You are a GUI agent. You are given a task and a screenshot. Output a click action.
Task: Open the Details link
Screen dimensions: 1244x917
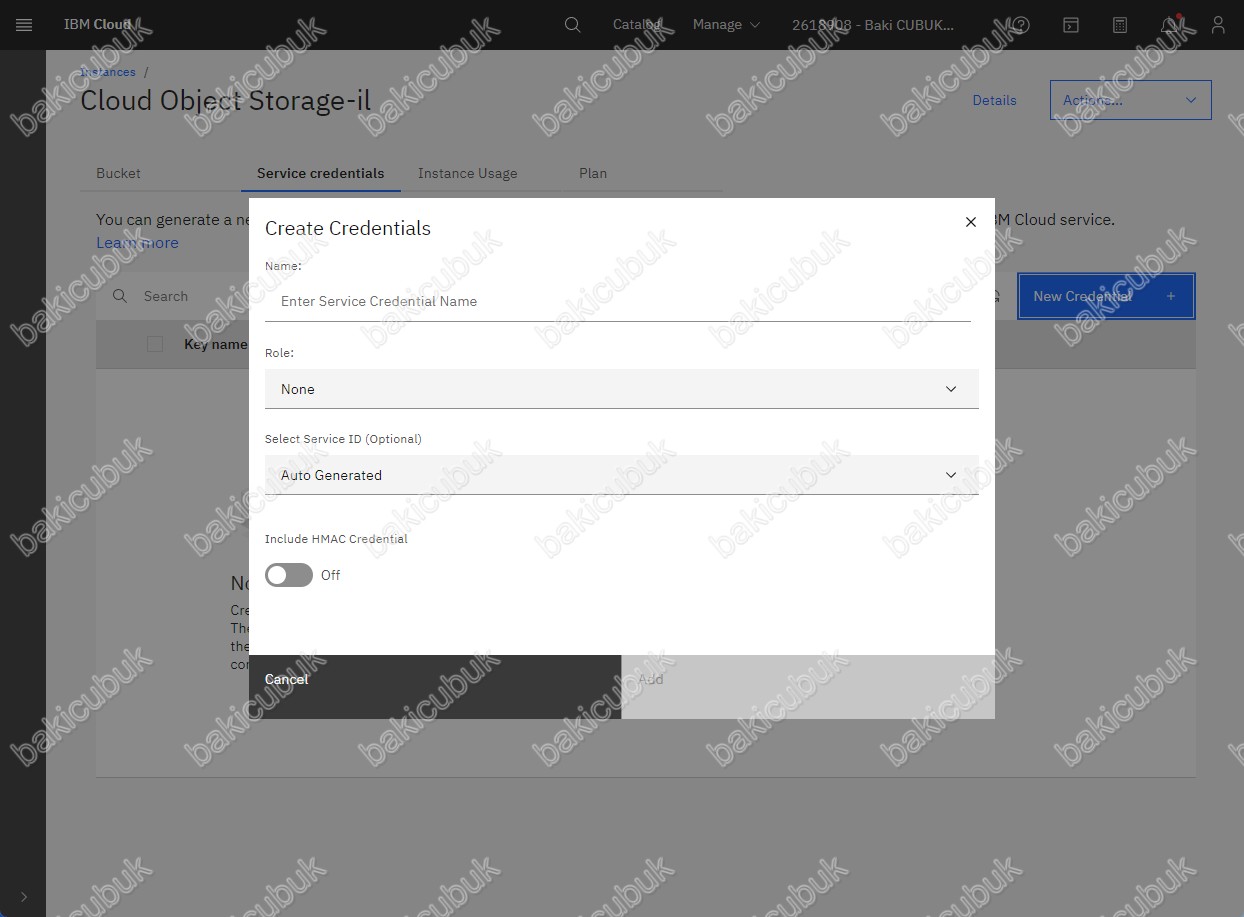coord(994,100)
